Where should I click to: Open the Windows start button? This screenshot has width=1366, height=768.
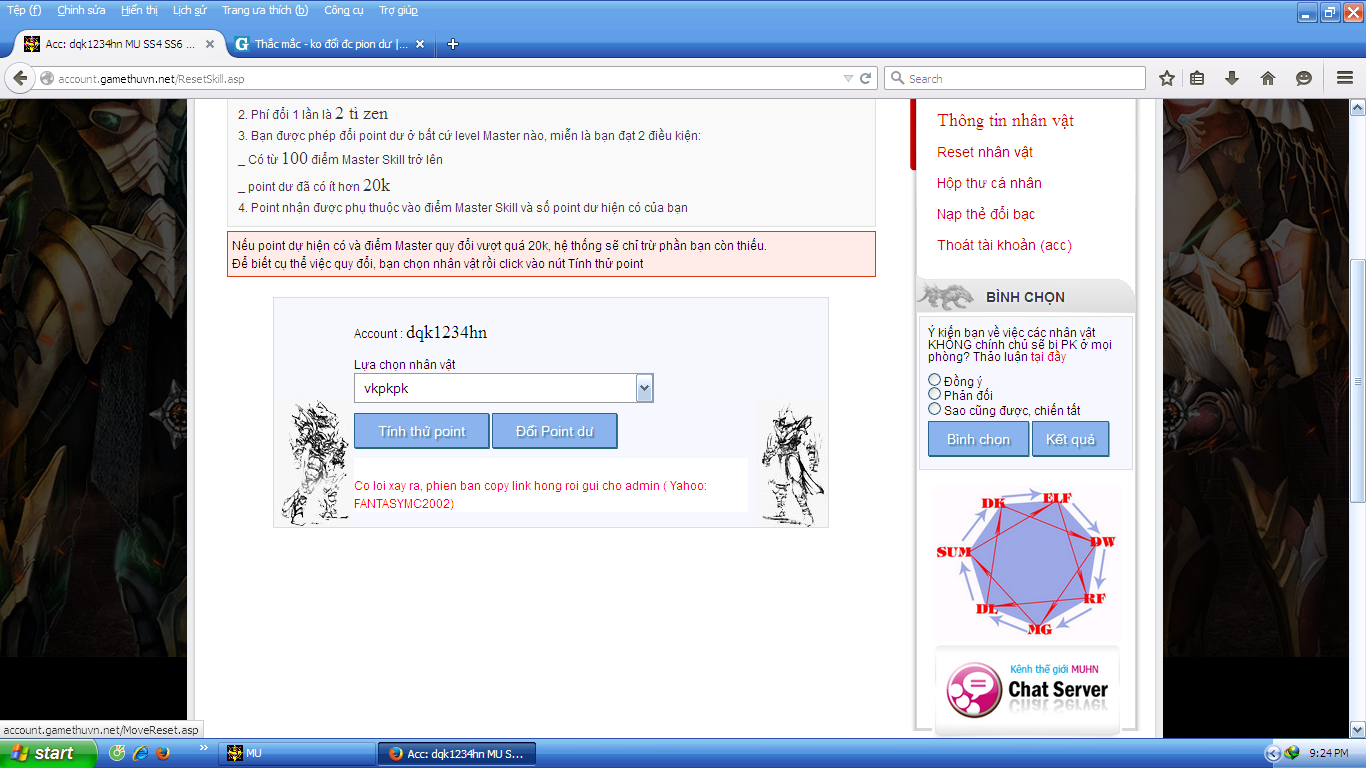coord(49,753)
